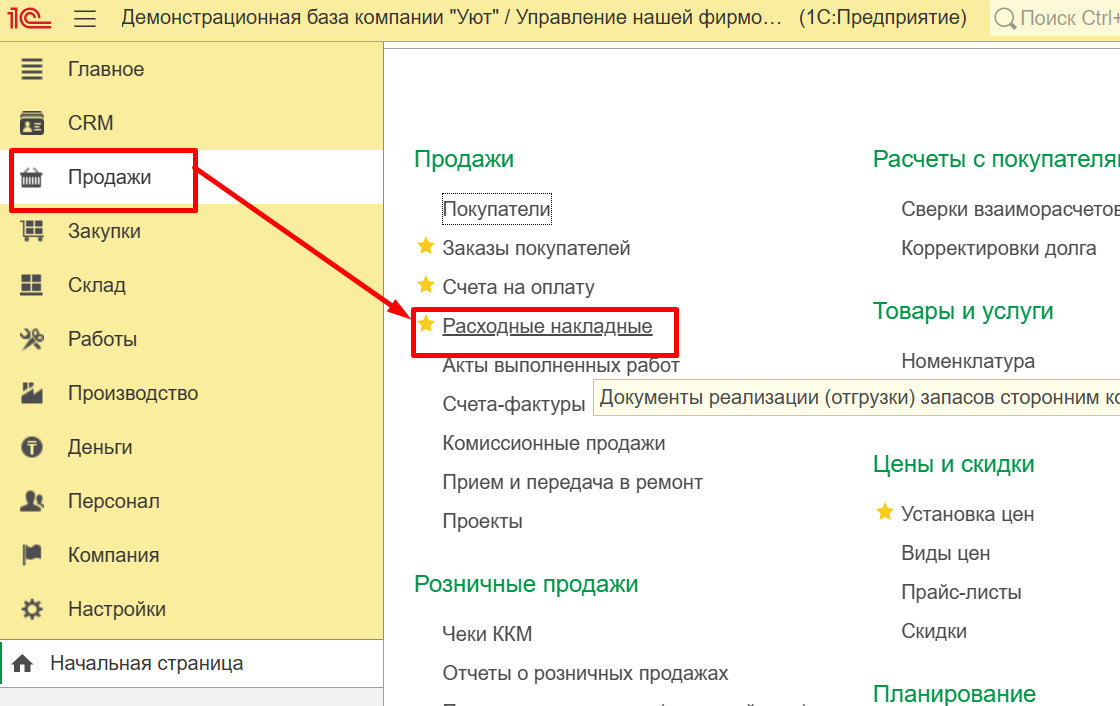Image resolution: width=1120 pixels, height=706 pixels.
Task: Open the Продажи section
Action: point(109,177)
